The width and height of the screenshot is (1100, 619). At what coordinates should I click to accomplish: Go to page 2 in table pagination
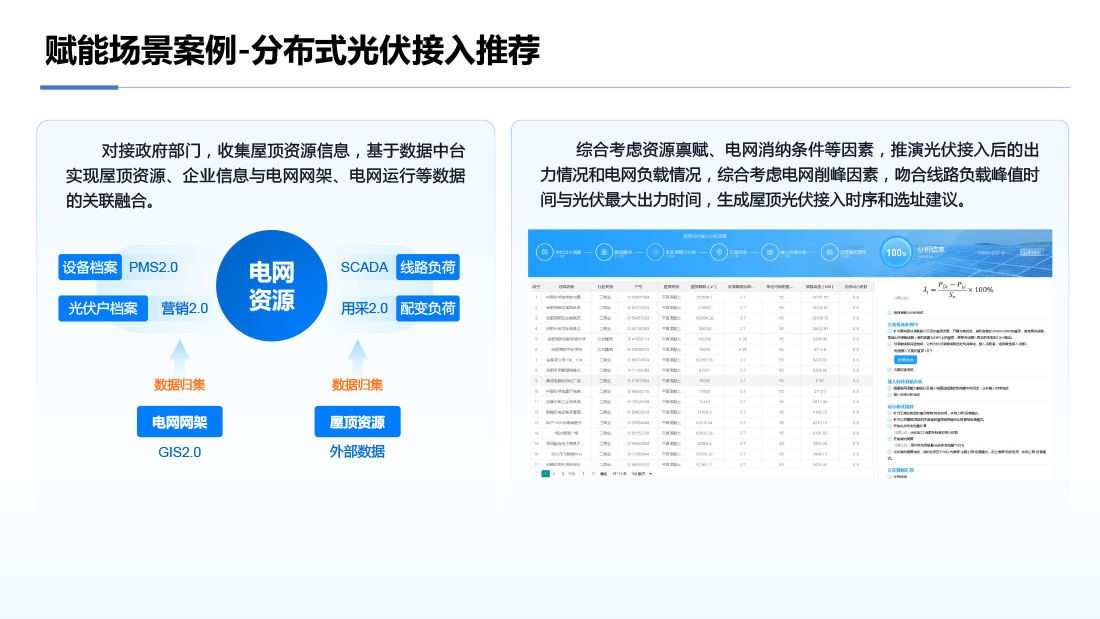[x=554, y=473]
